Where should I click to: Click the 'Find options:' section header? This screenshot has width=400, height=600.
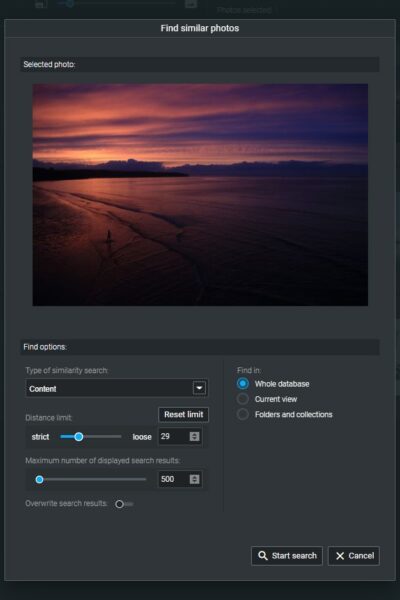pyautogui.click(x=200, y=347)
